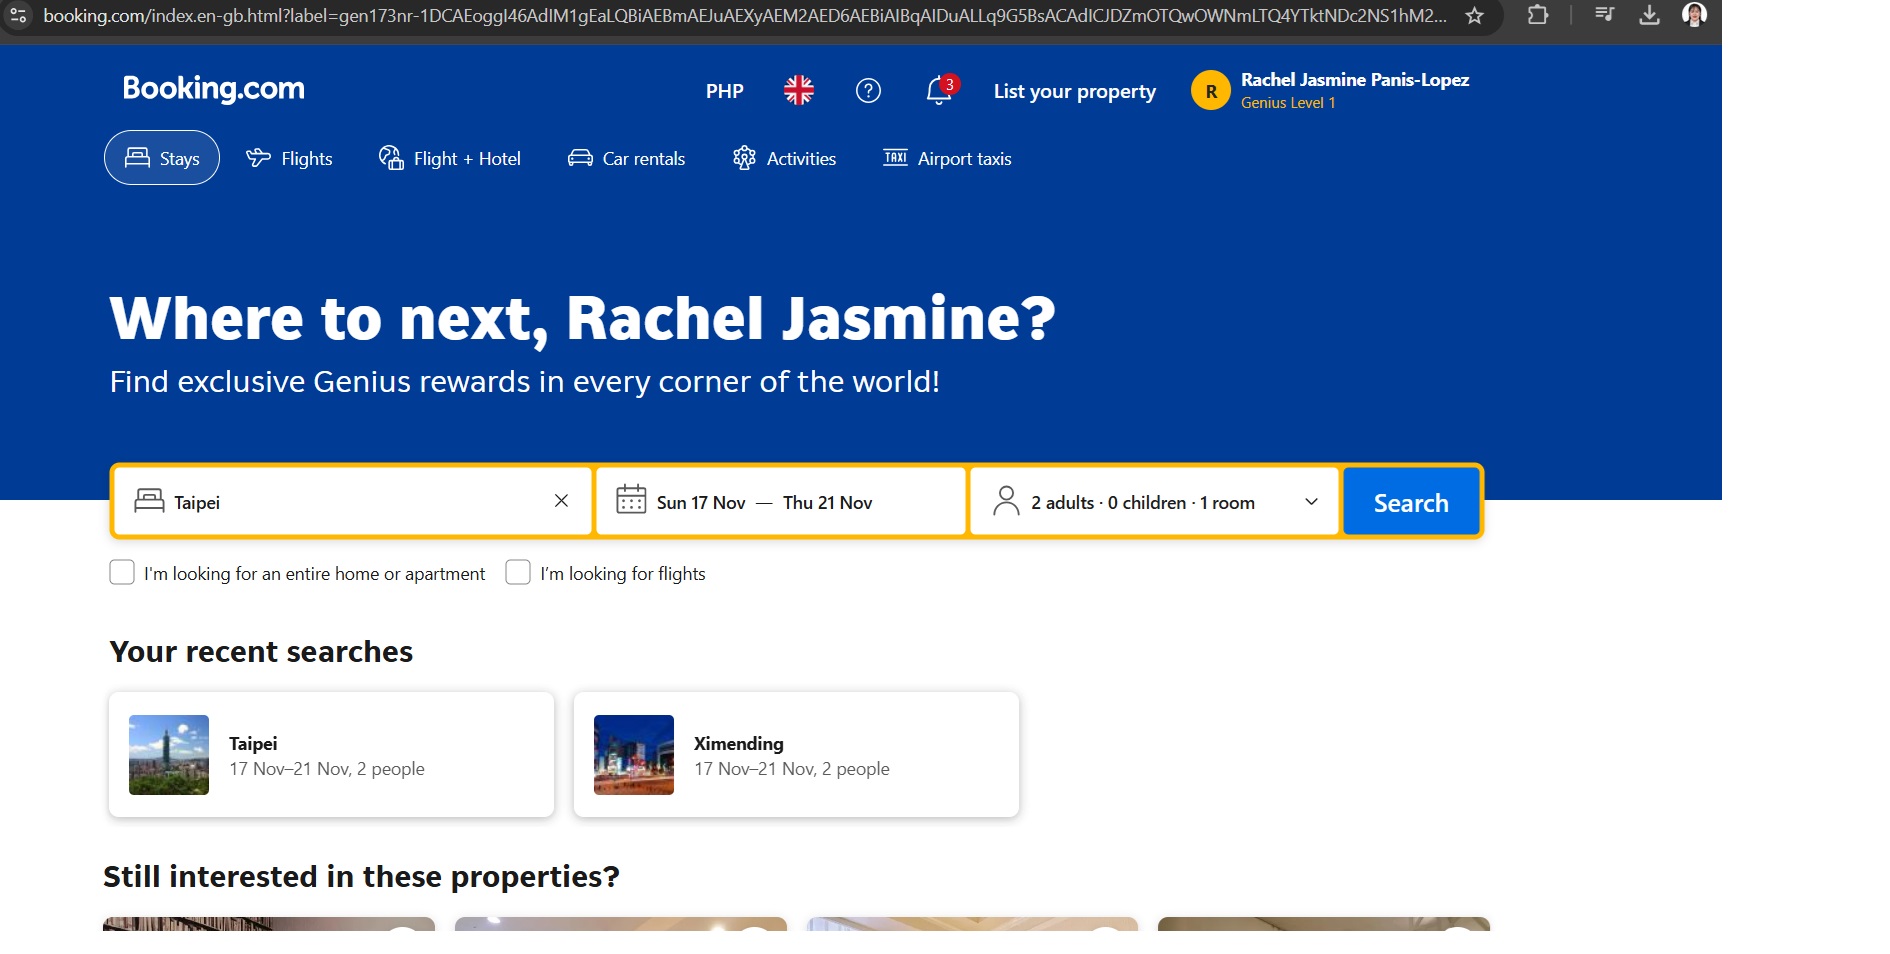Image resolution: width=1890 pixels, height=954 pixels.
Task: Click List your property link
Action: click(x=1074, y=91)
